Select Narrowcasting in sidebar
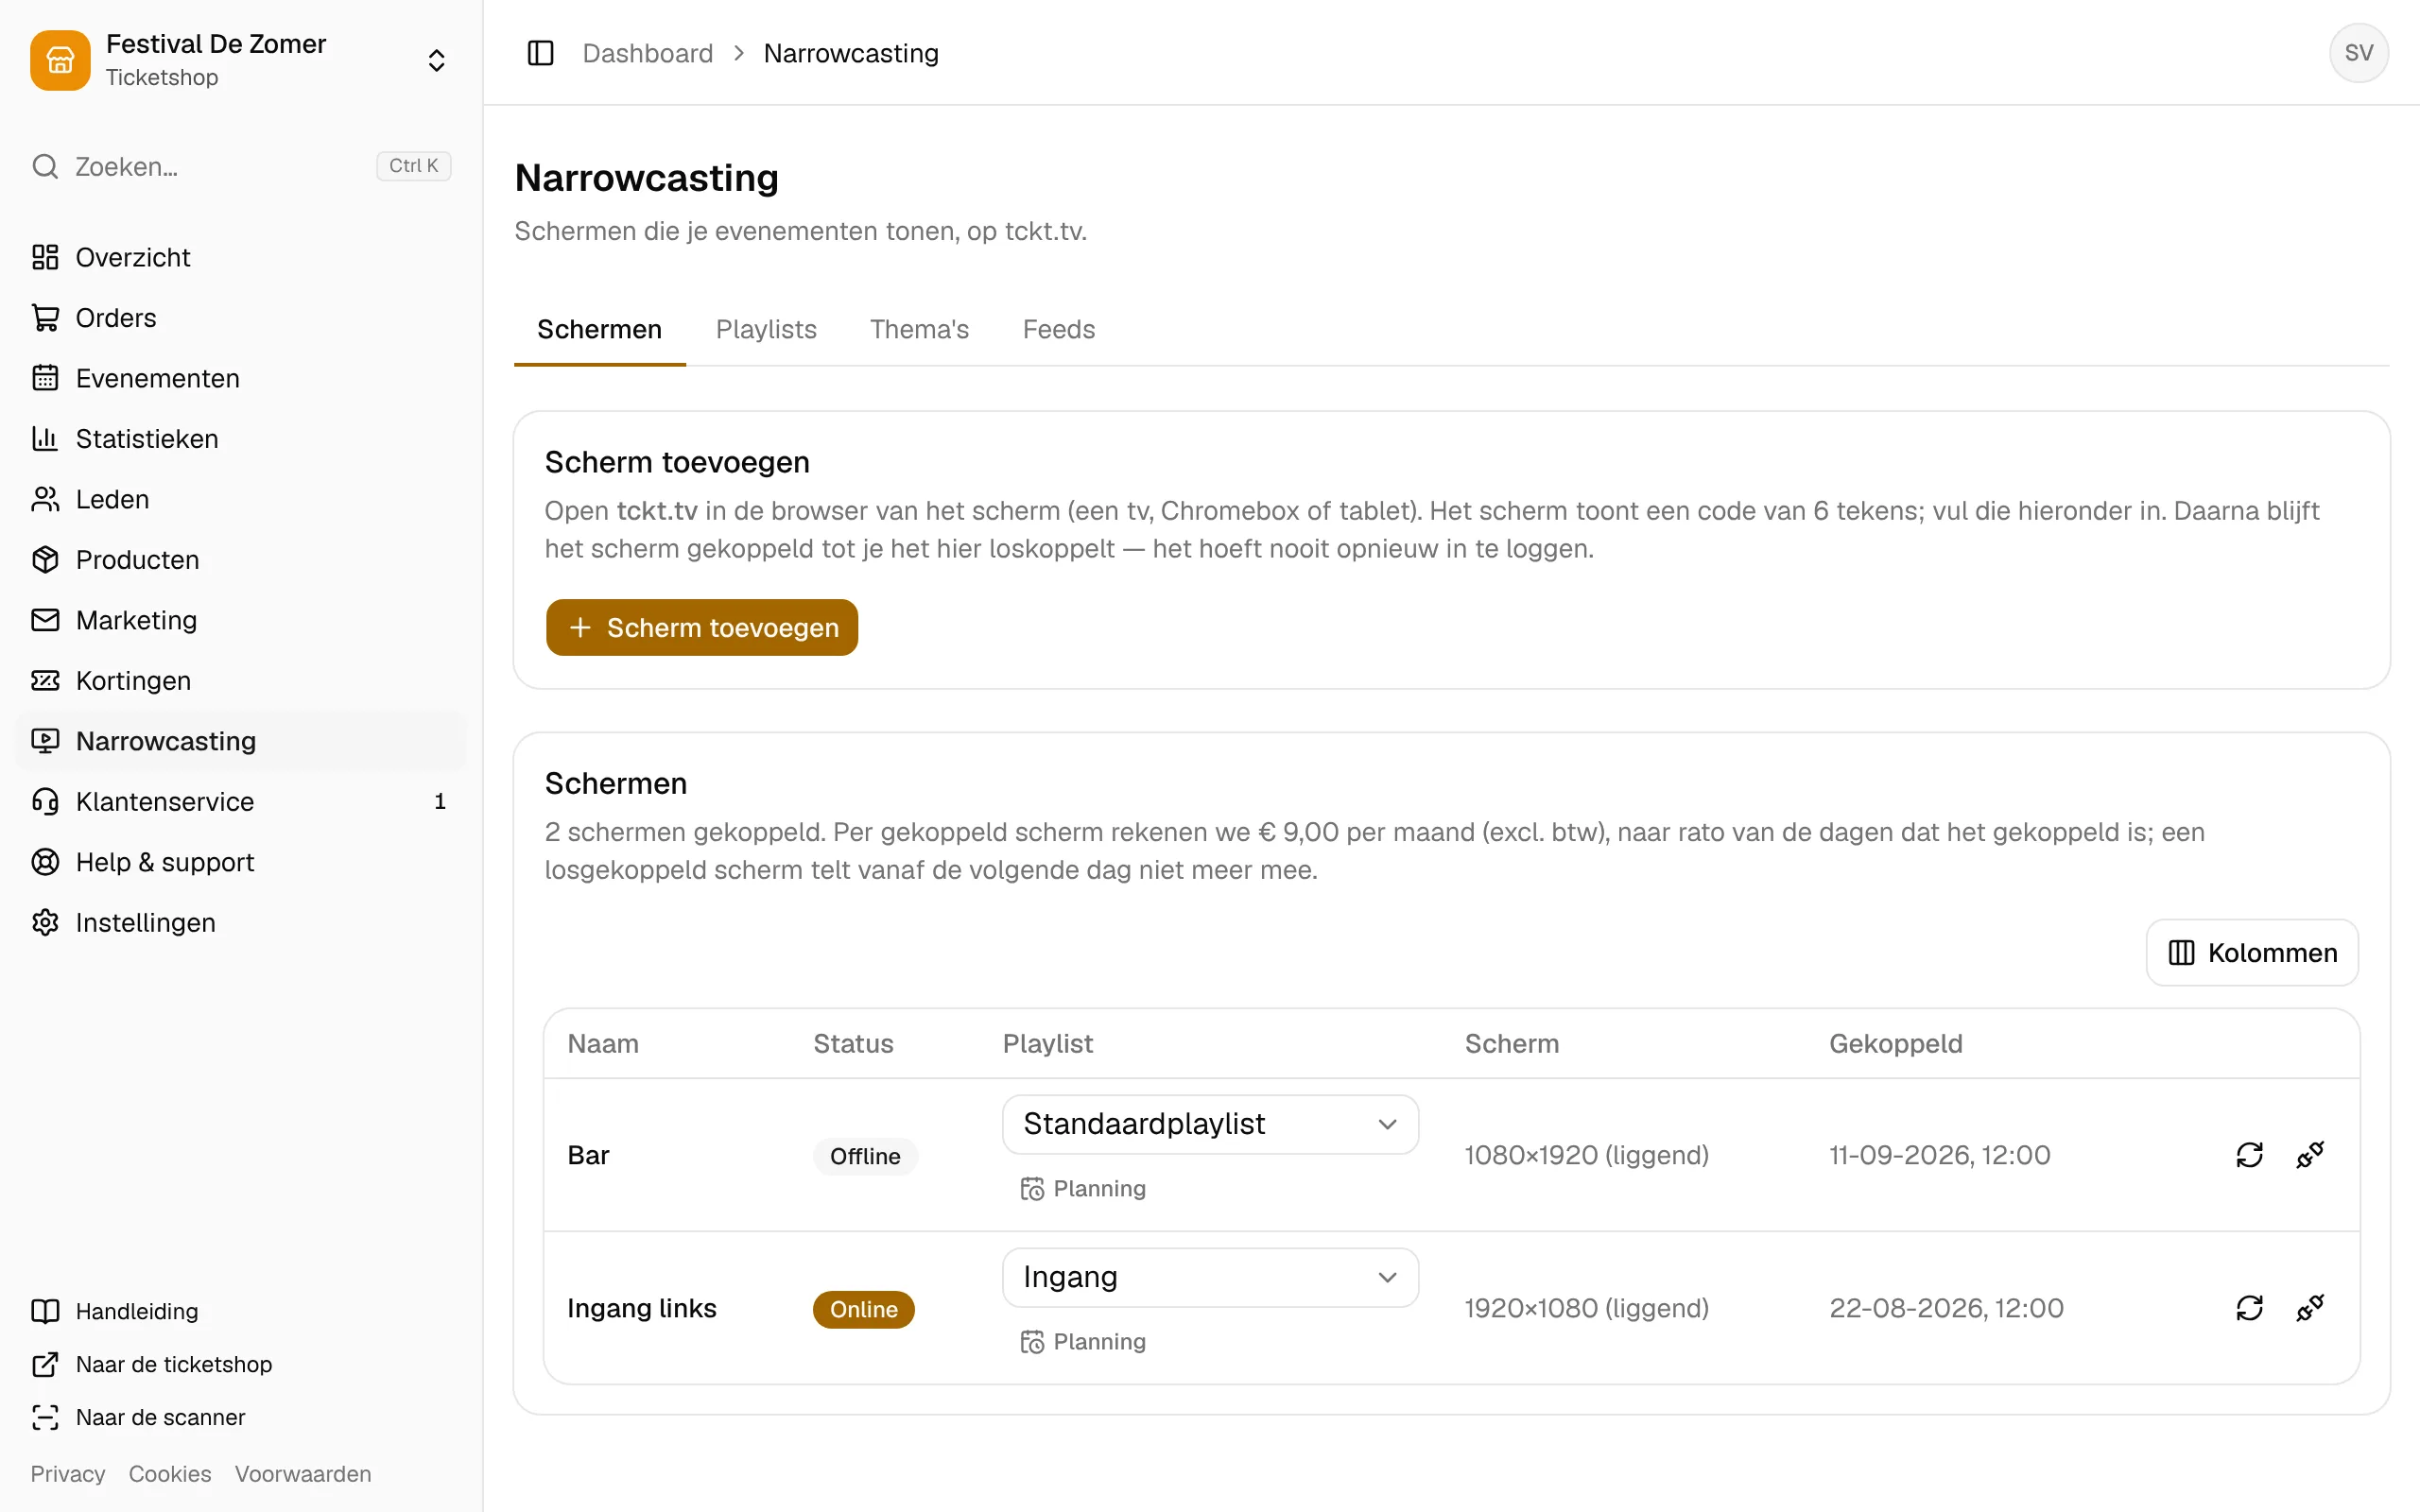2420x1512 pixels. tap(241, 741)
